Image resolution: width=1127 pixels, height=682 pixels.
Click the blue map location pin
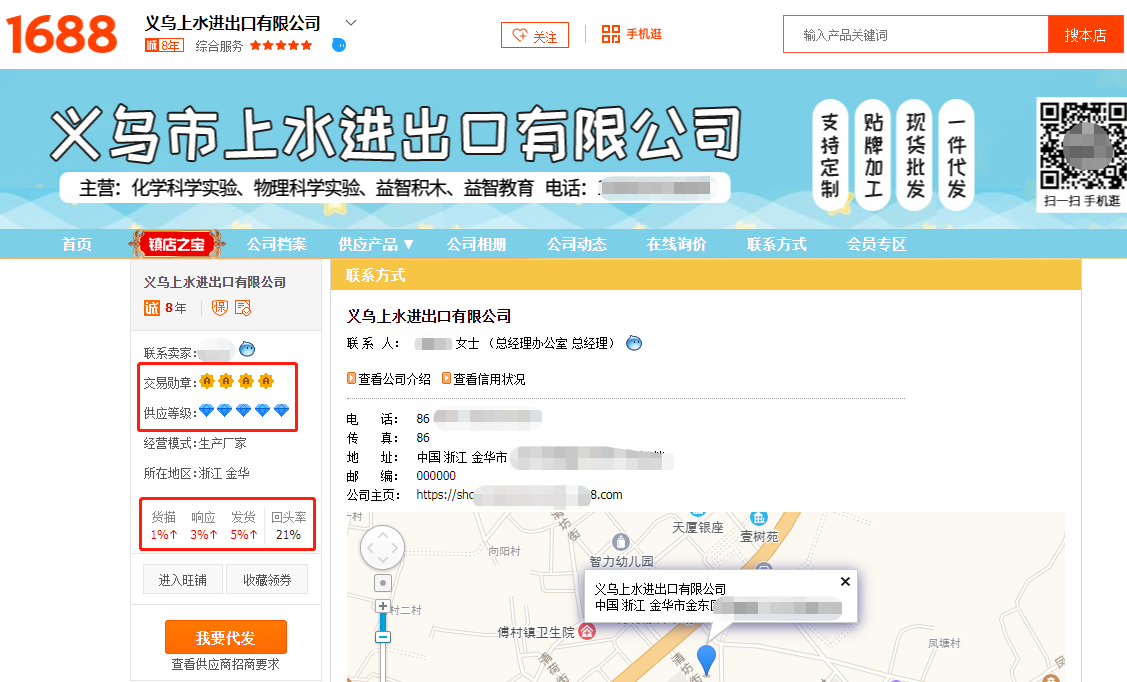point(707,660)
